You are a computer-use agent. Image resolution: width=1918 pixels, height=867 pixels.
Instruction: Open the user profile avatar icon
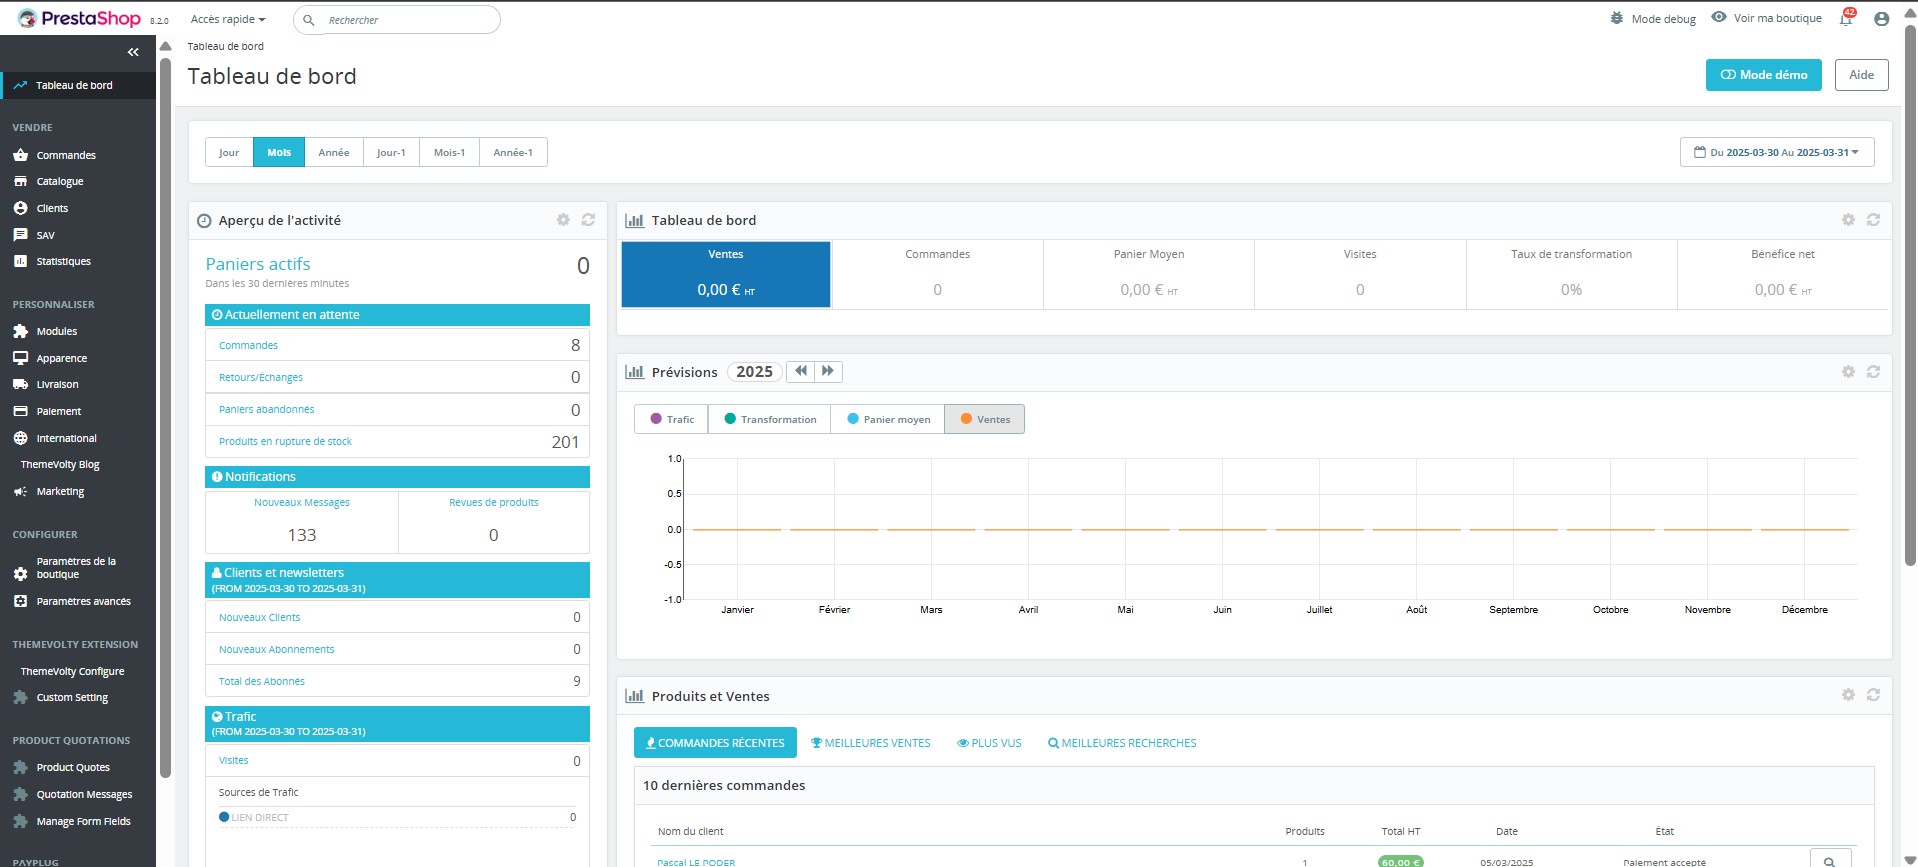1881,19
